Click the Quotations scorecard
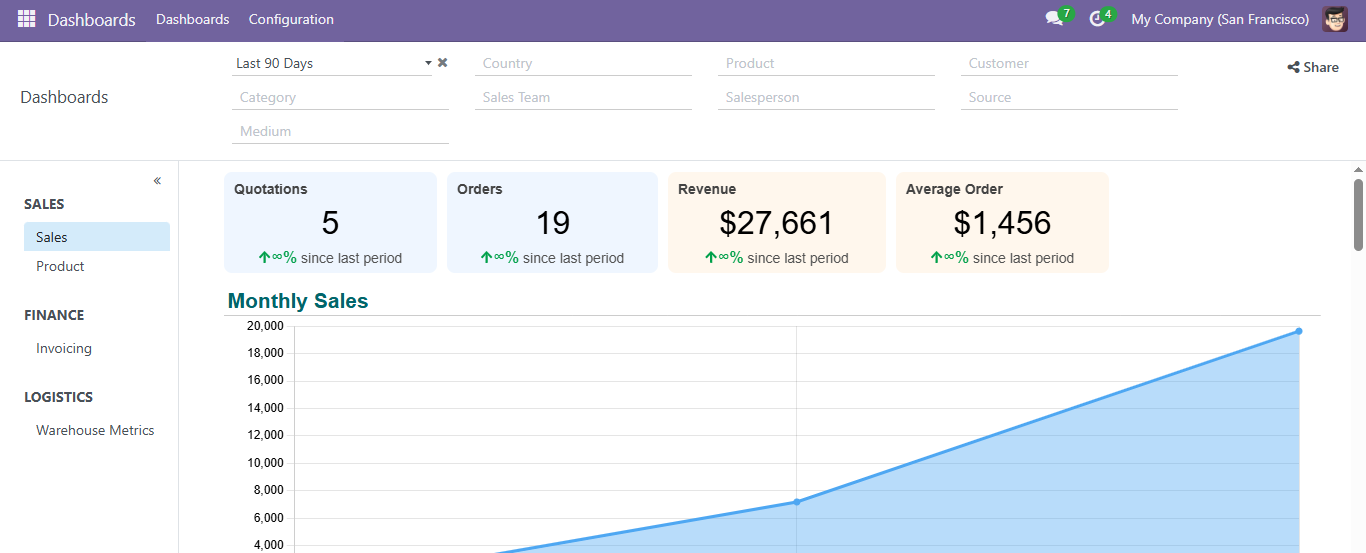 coord(330,222)
